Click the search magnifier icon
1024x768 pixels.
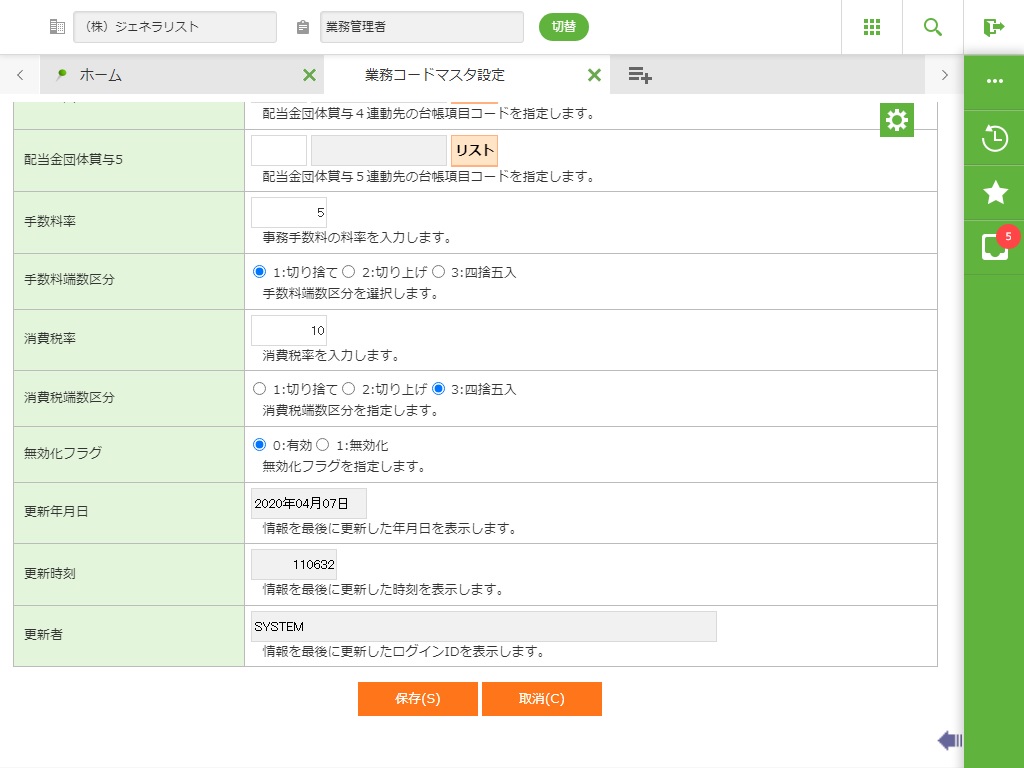tap(932, 27)
